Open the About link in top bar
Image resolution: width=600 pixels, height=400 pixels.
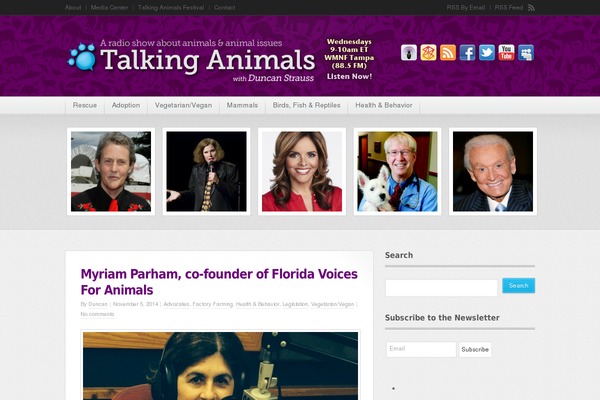click(x=73, y=7)
